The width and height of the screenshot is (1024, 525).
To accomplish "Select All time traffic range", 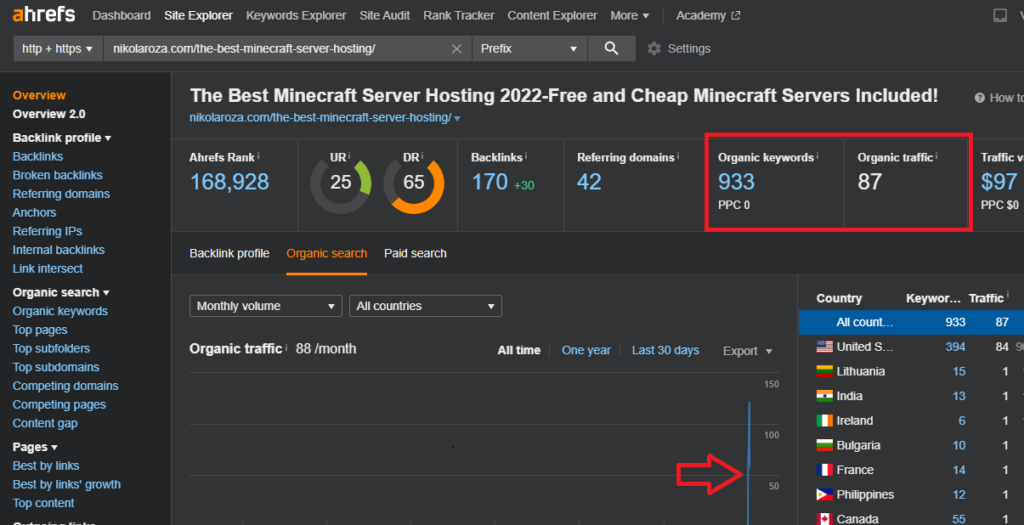I will click(519, 351).
